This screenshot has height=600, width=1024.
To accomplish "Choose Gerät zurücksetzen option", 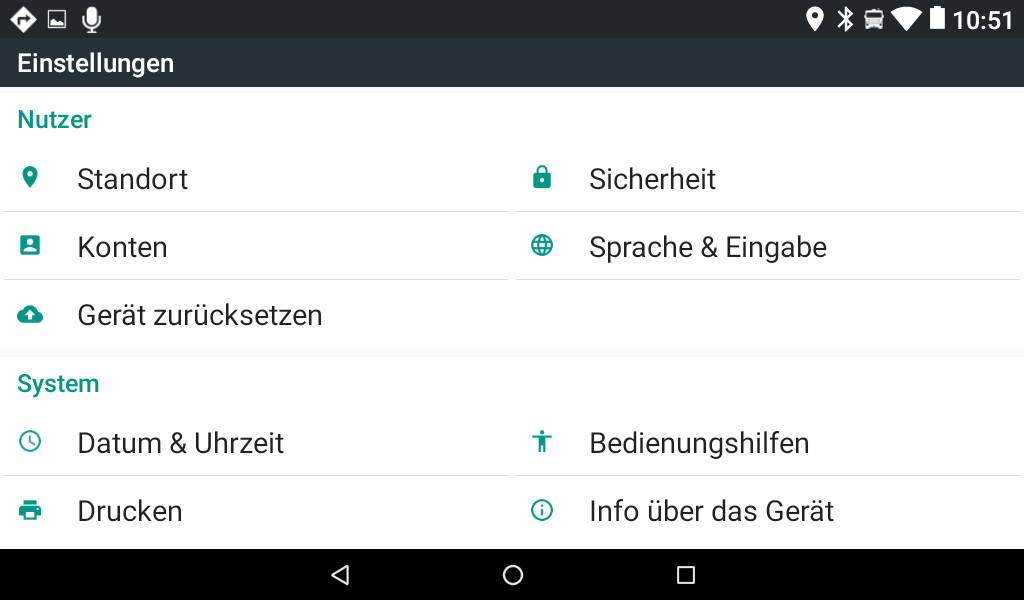I will [200, 315].
